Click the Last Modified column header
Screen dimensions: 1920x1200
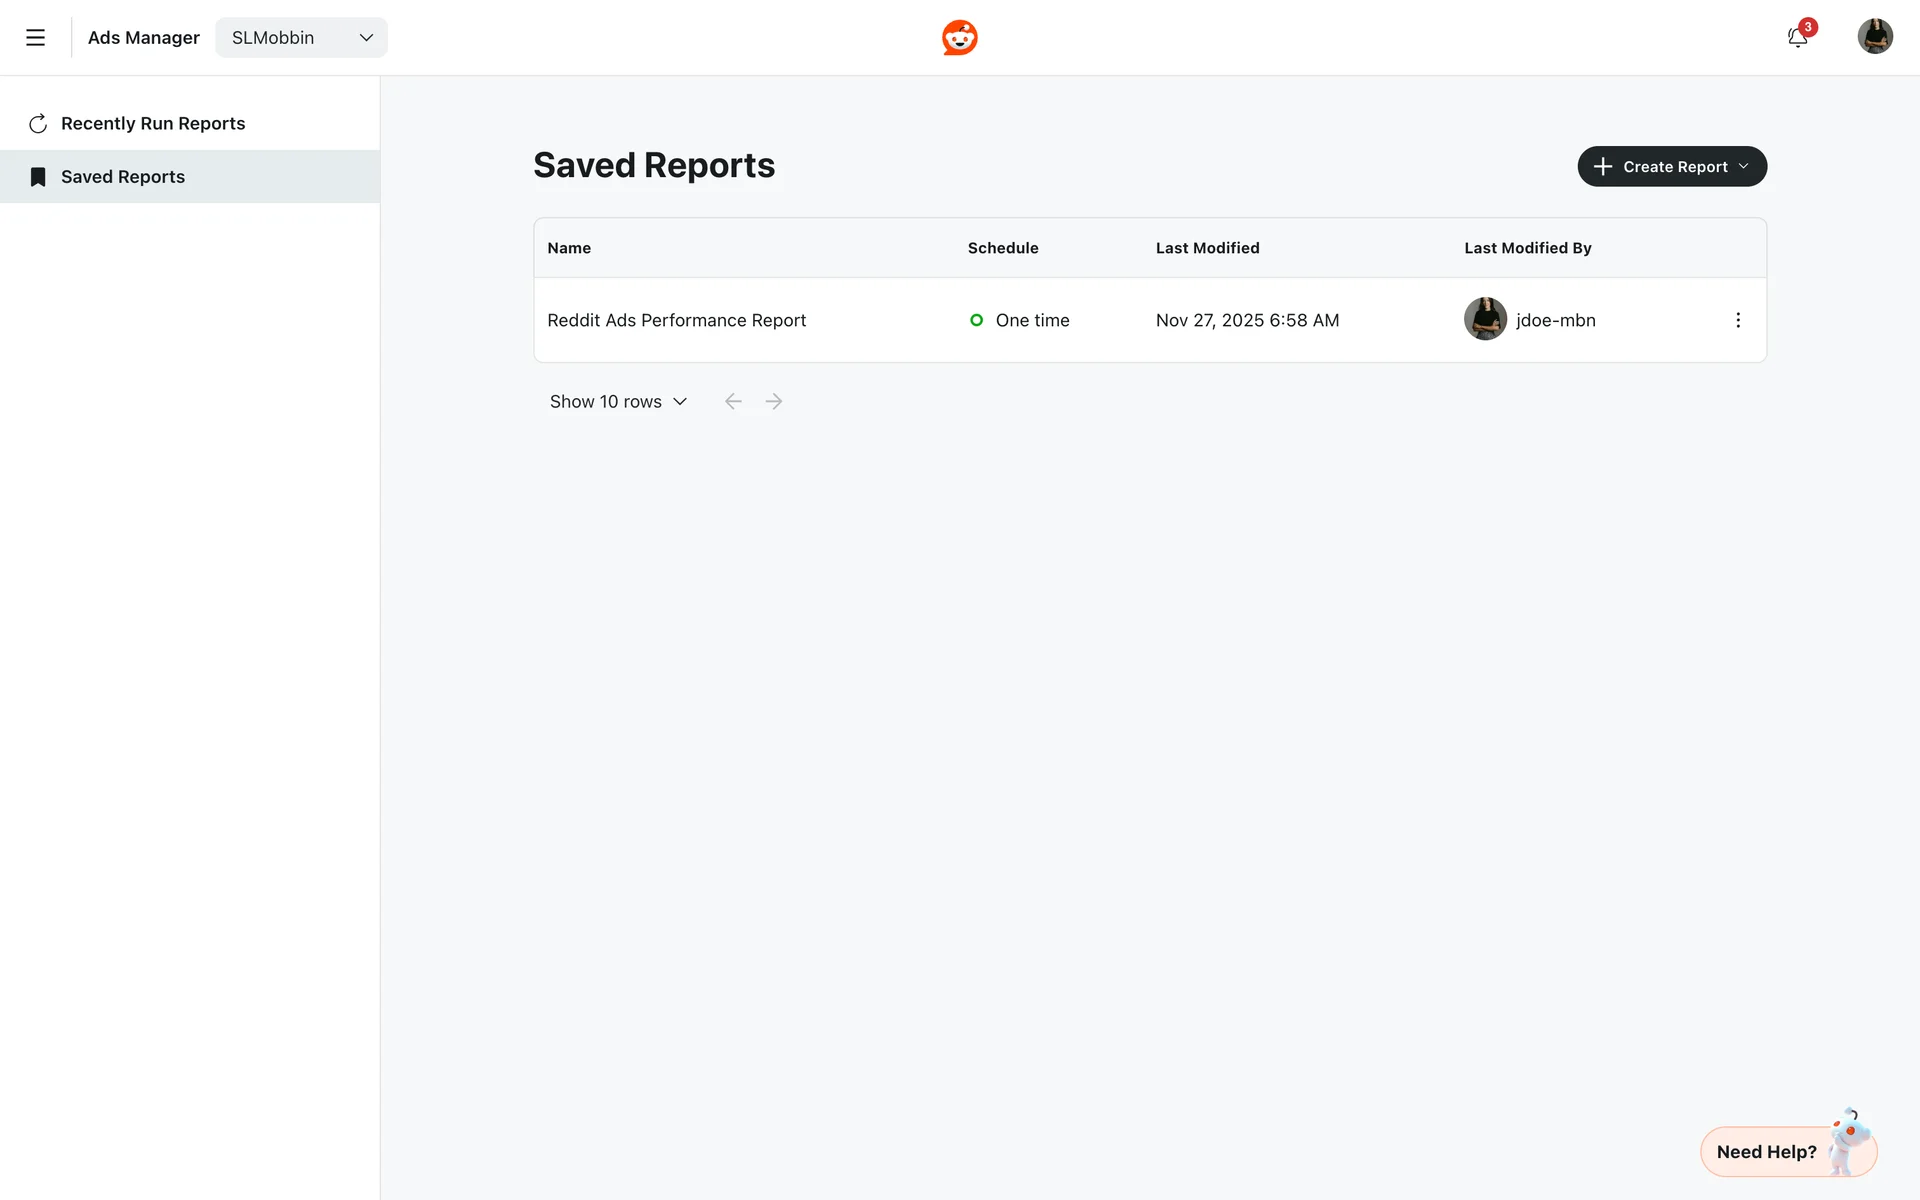pos(1207,248)
